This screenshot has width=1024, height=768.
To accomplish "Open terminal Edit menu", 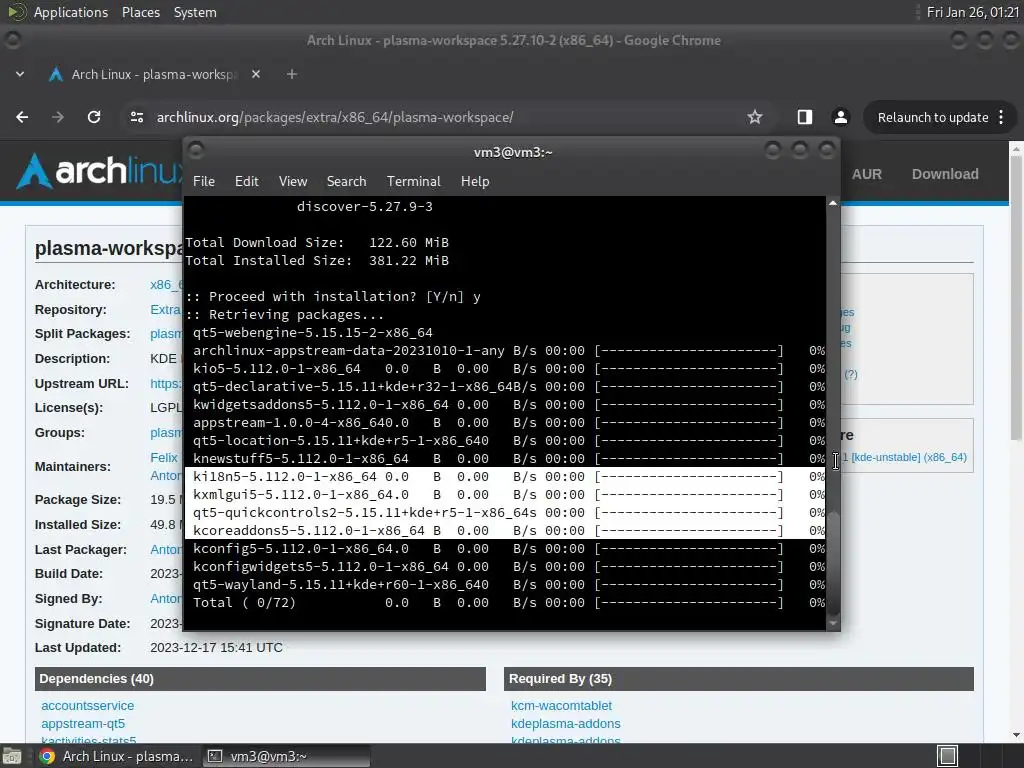I will [247, 181].
